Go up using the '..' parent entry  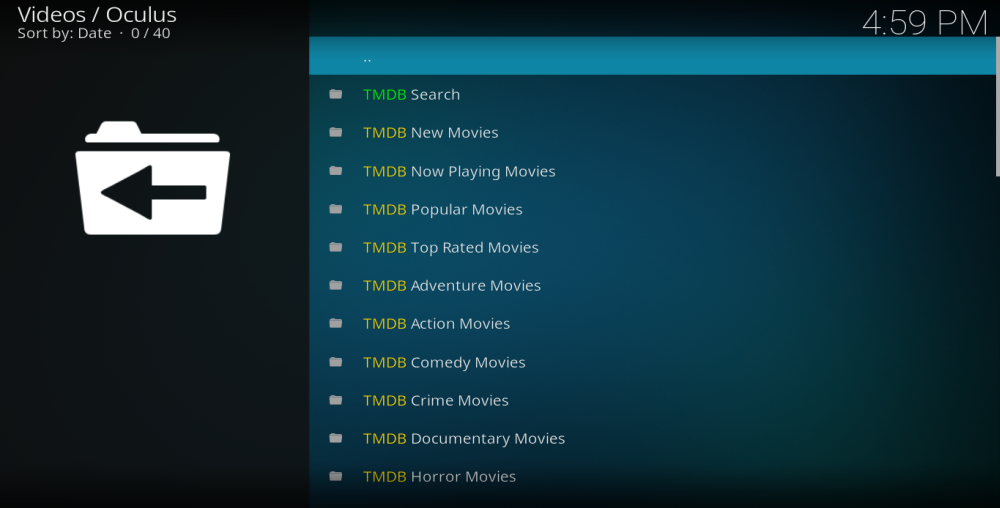pyautogui.click(x=368, y=57)
